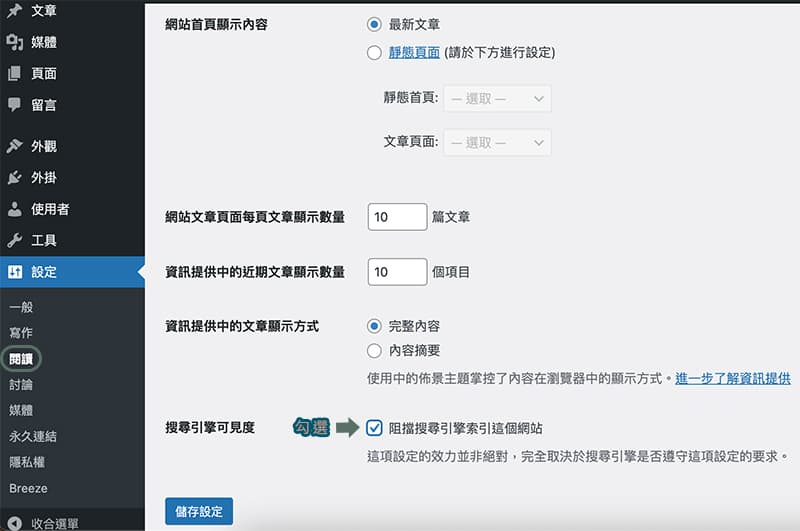The image size is (800, 531).
Task: Click the Users (使用者) person icon
Action: (14, 209)
